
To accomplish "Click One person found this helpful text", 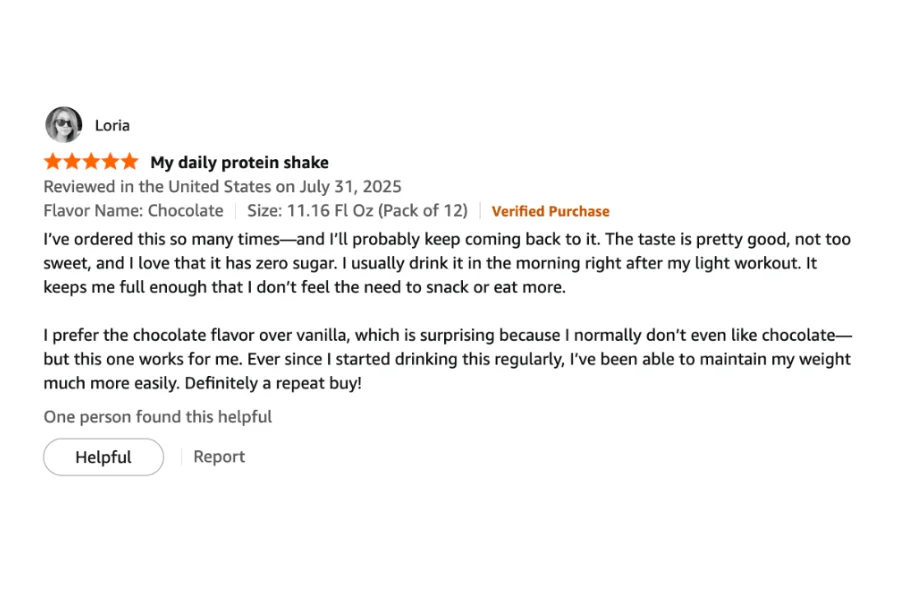I will (x=157, y=416).
